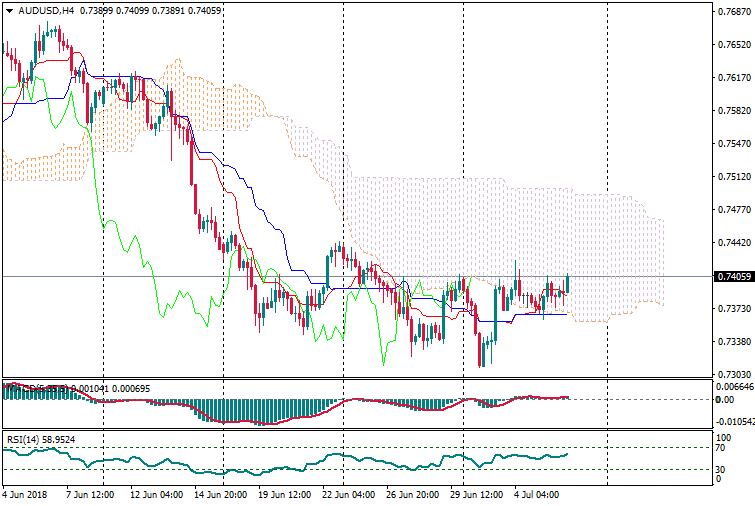The height and width of the screenshot is (506, 755).
Task: Select the 29 Jun 12:00 time label
Action: tap(474, 494)
